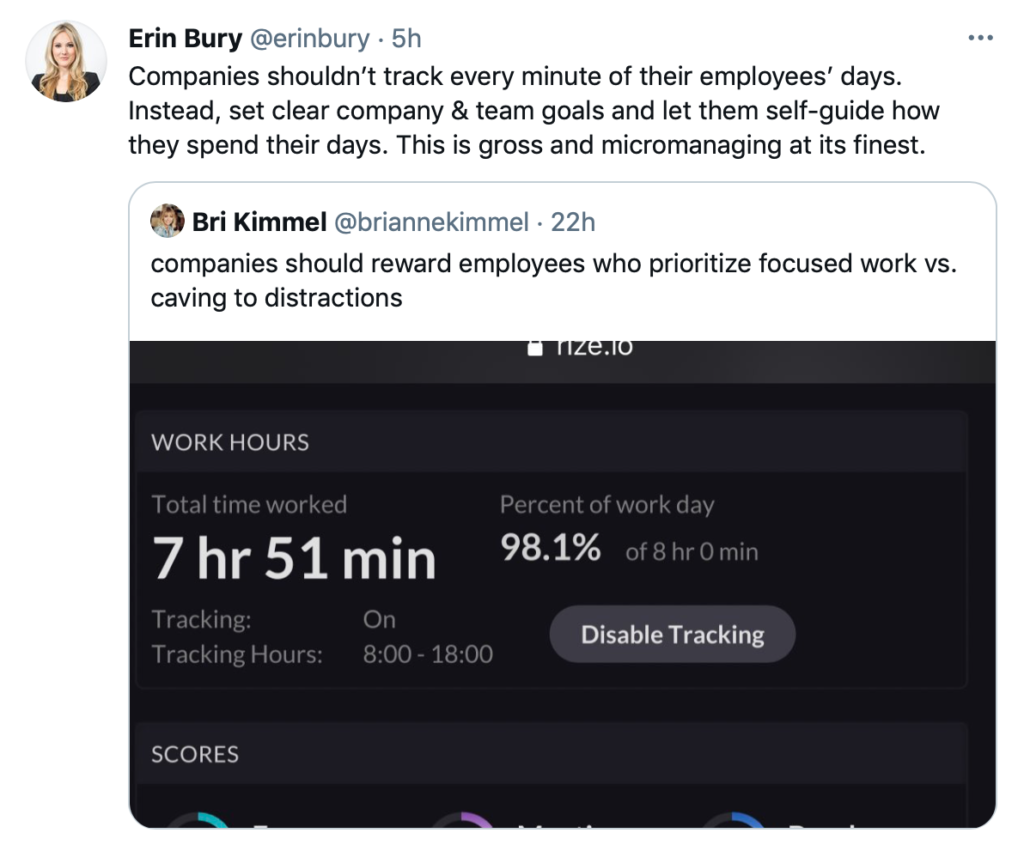Click the 7 hr 51 min total

(294, 558)
